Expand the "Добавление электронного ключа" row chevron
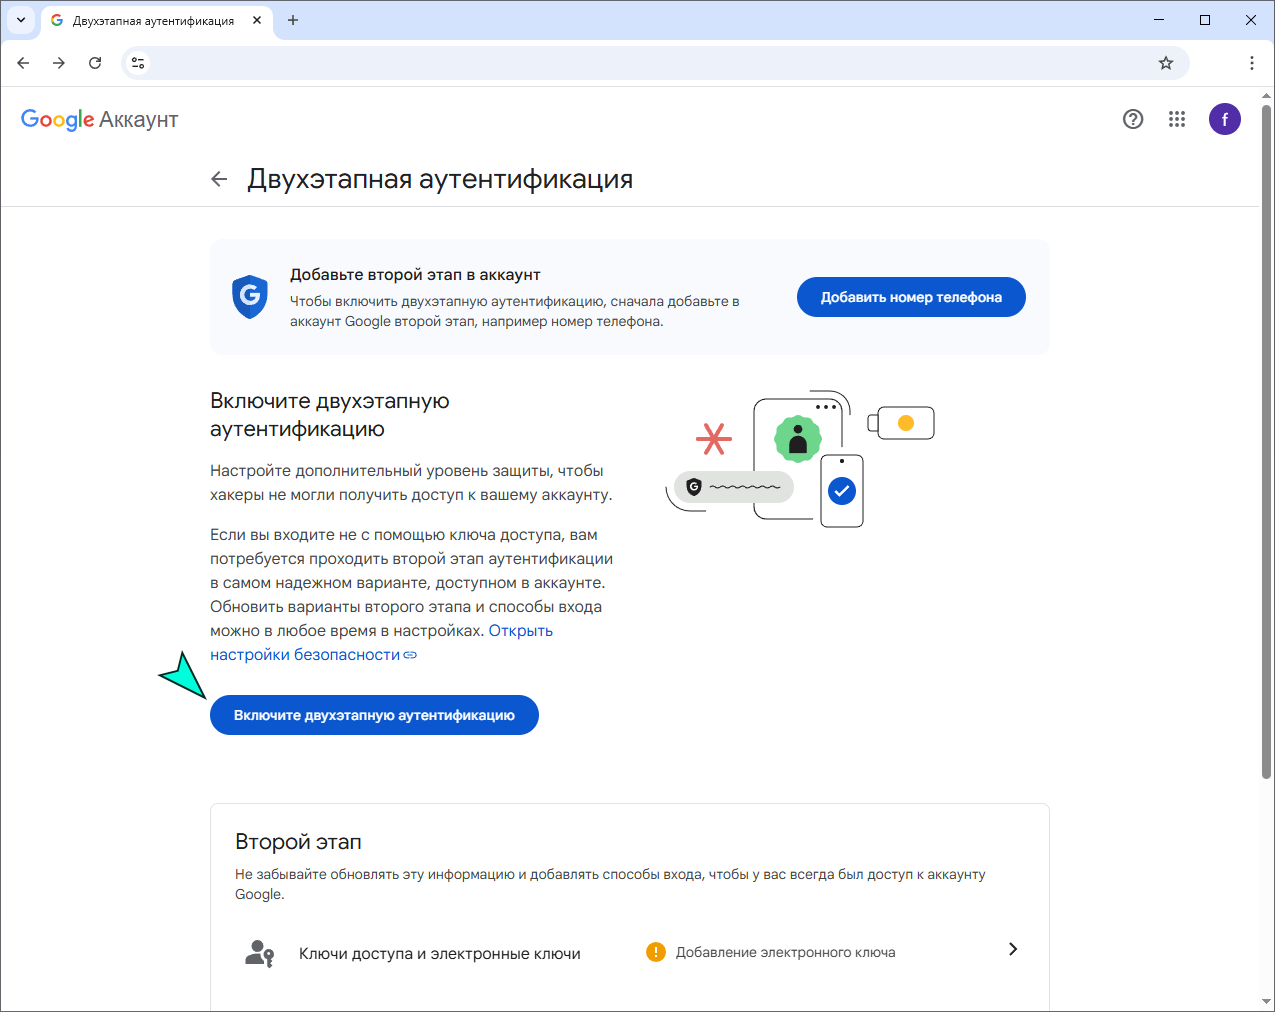Screen dimensions: 1275x1012 click(1013, 949)
